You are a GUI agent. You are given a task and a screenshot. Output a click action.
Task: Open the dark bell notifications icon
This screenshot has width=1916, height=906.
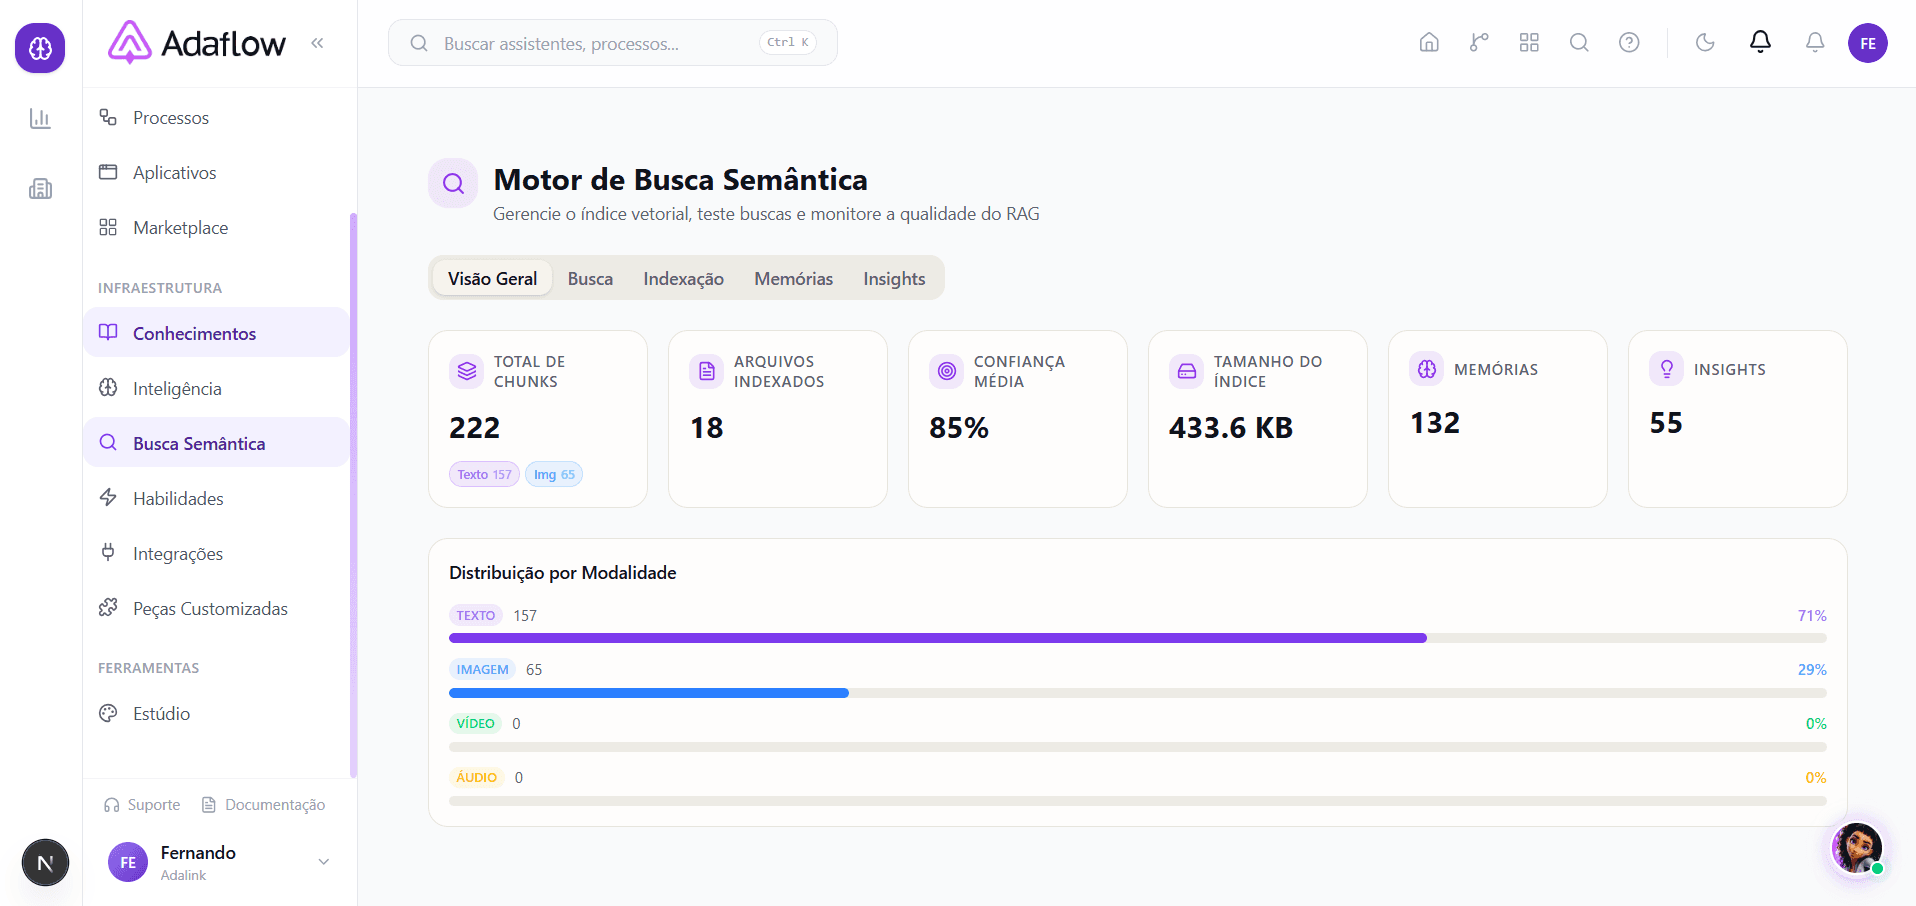[x=1760, y=42]
